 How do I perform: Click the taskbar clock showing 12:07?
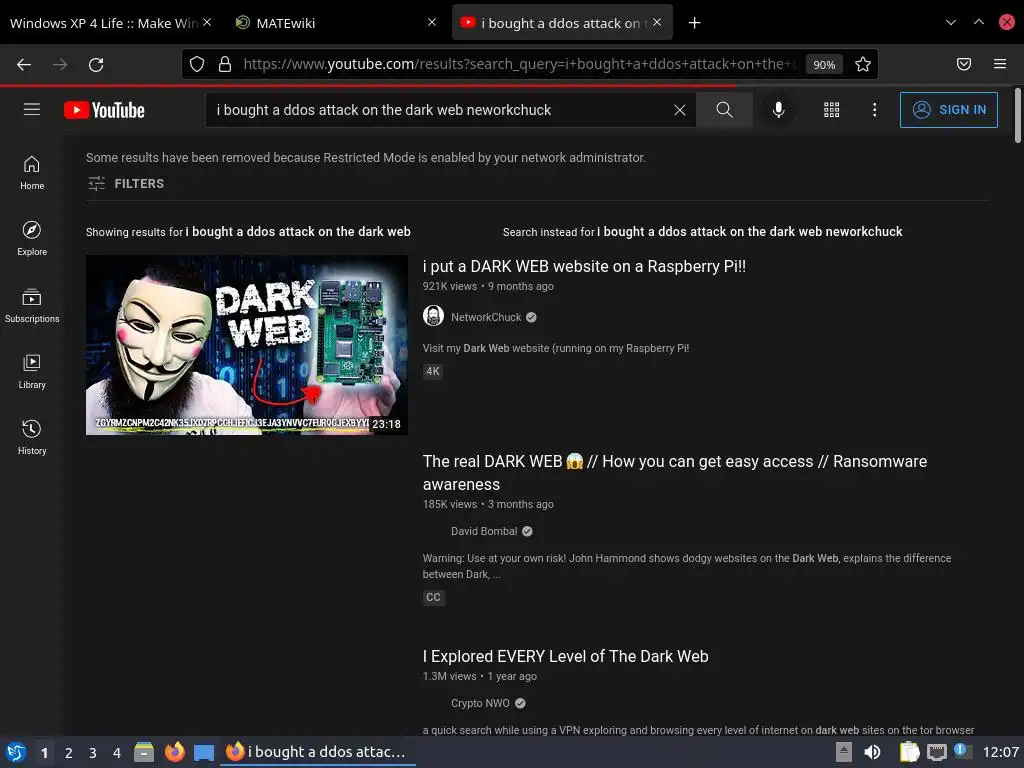(x=1000, y=752)
